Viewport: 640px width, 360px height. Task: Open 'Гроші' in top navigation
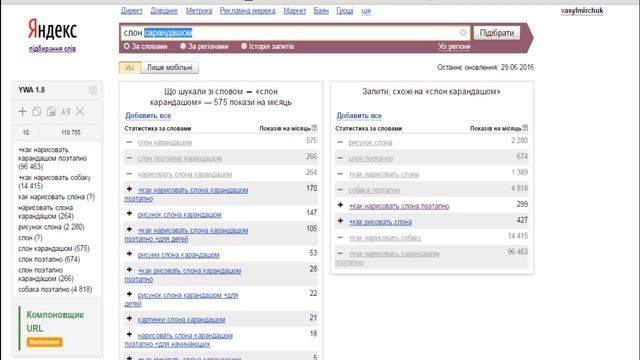345,11
